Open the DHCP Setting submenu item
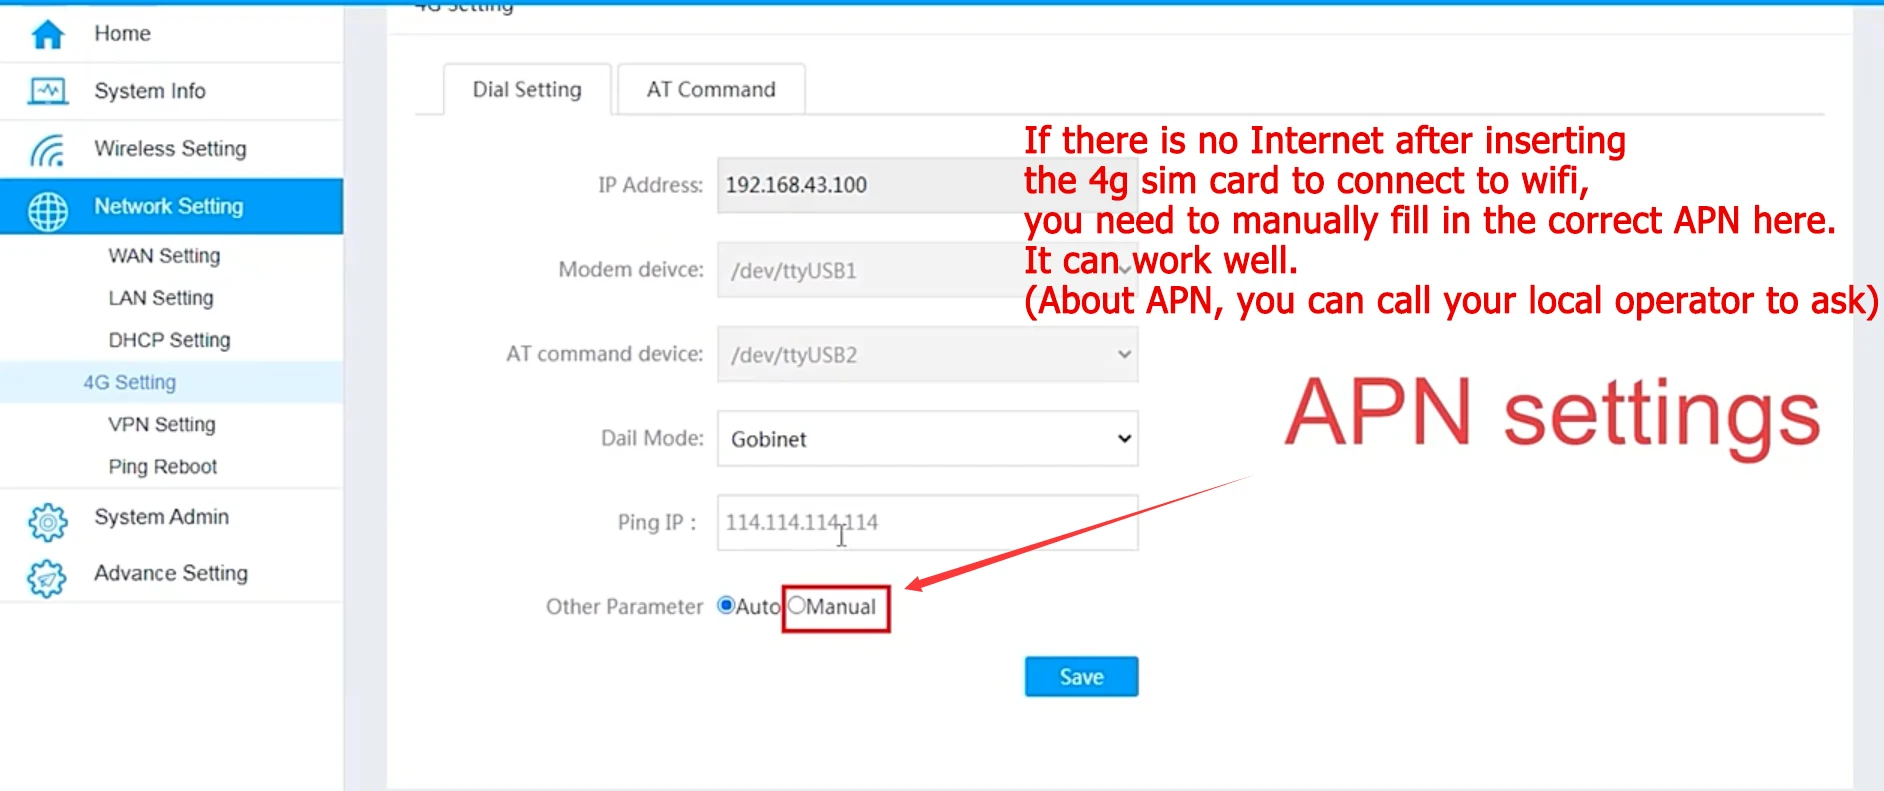This screenshot has width=1884, height=791. (169, 340)
